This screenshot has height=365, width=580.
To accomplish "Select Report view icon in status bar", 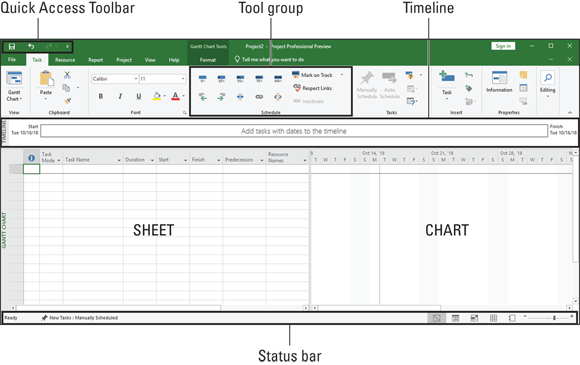I will (x=512, y=318).
